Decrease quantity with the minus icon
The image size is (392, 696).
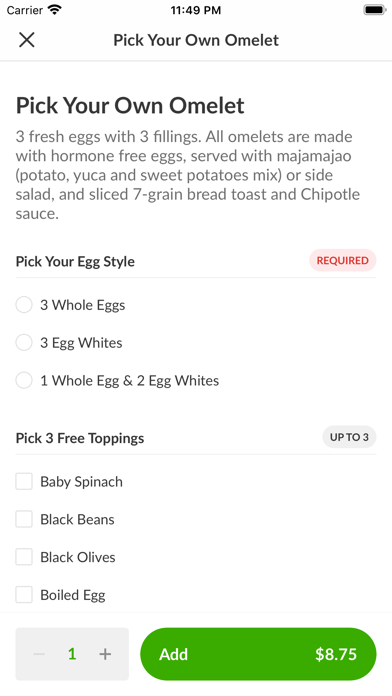point(39,654)
